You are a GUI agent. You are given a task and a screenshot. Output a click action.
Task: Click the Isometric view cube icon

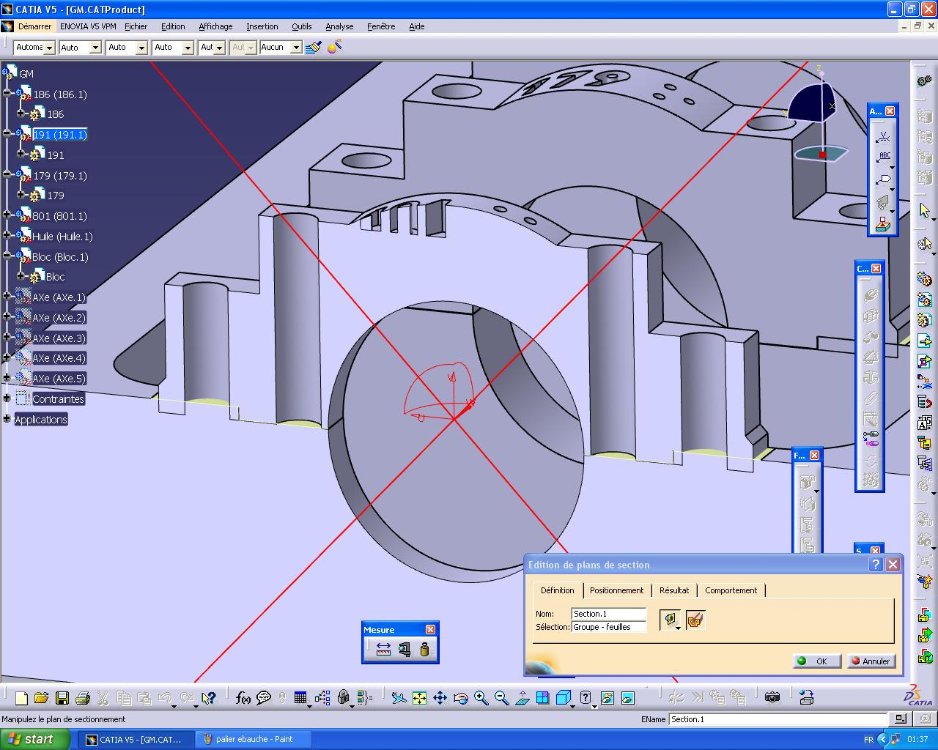click(x=563, y=698)
